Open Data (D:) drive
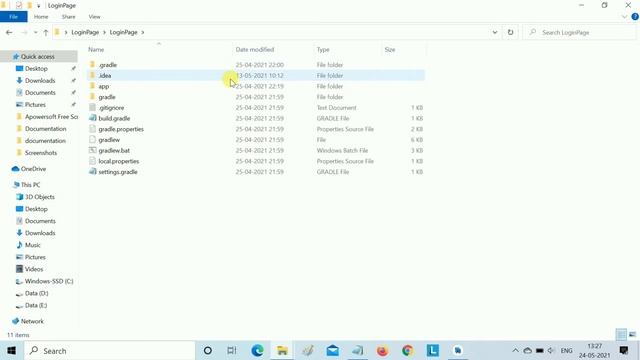The image size is (640, 360). (36, 293)
